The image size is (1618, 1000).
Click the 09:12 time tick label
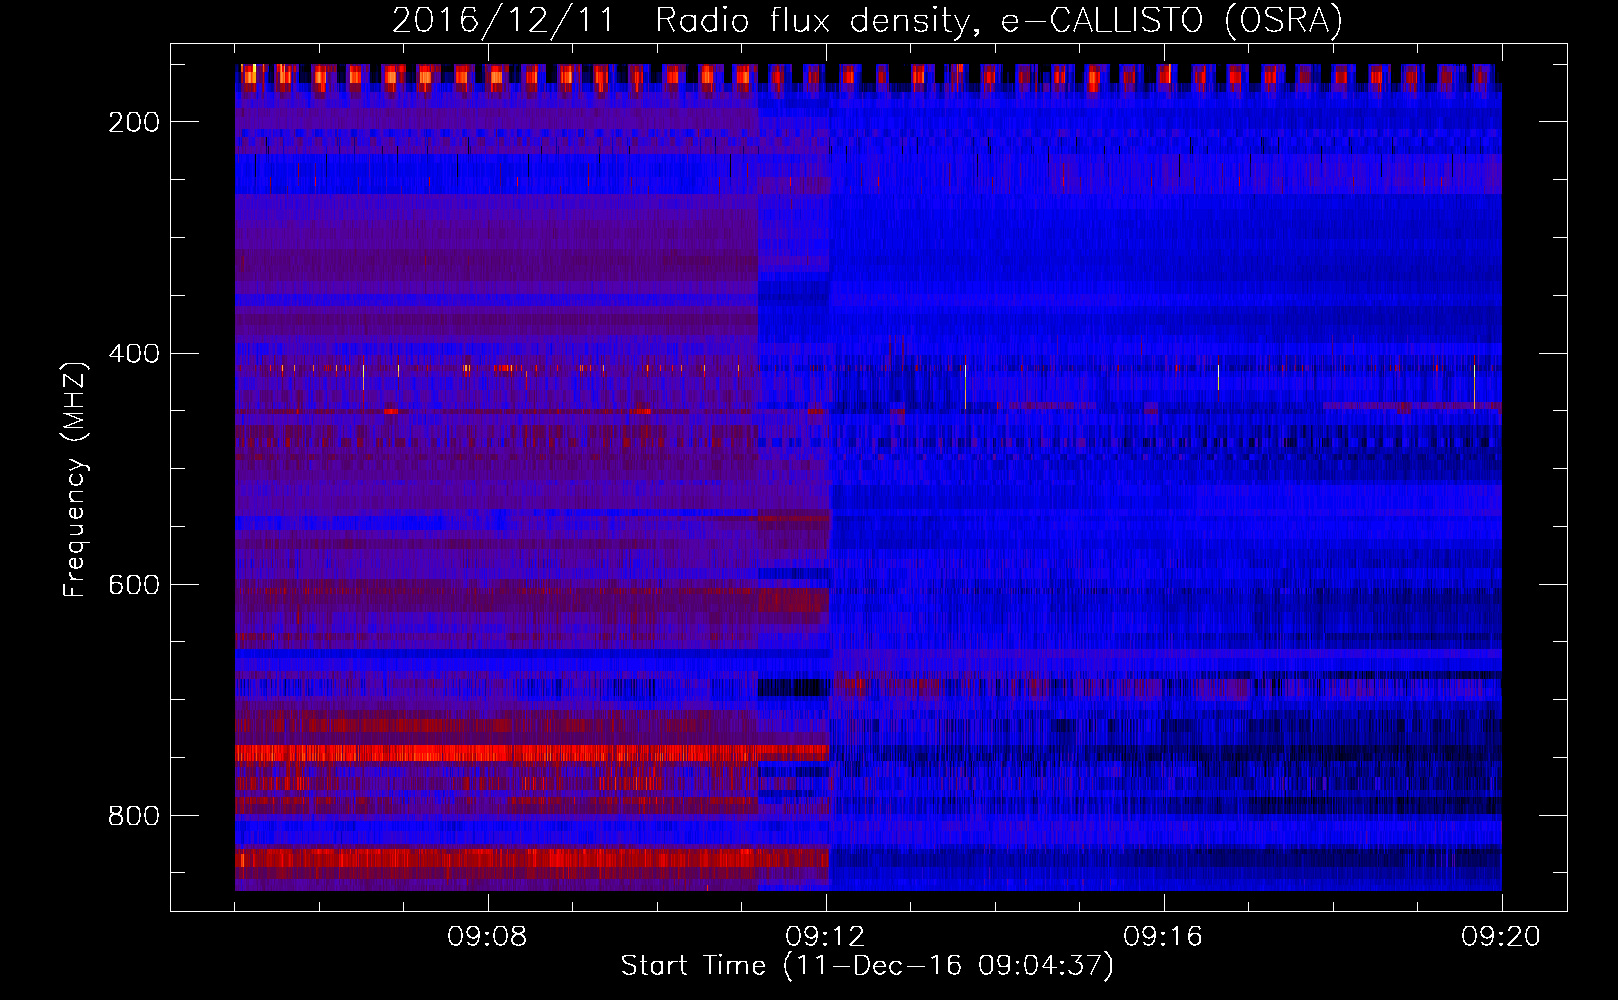pos(825,937)
